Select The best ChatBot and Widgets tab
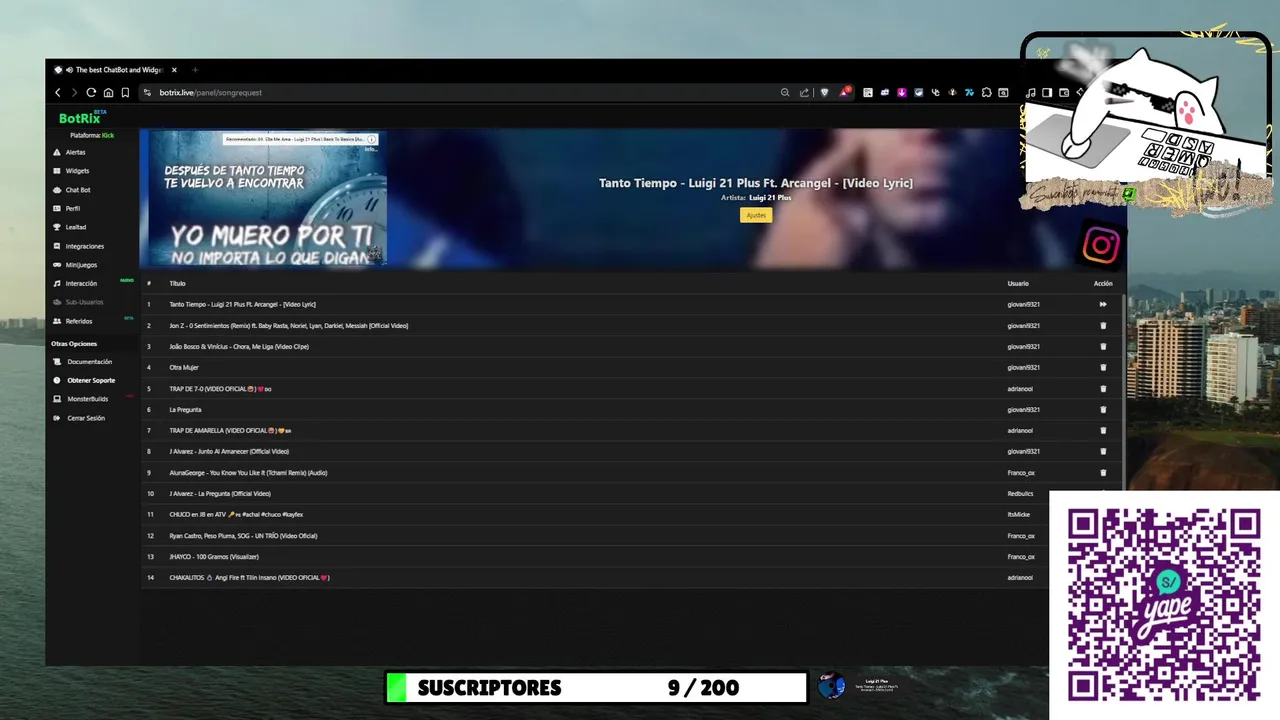1280x720 pixels. pyautogui.click(x=115, y=70)
